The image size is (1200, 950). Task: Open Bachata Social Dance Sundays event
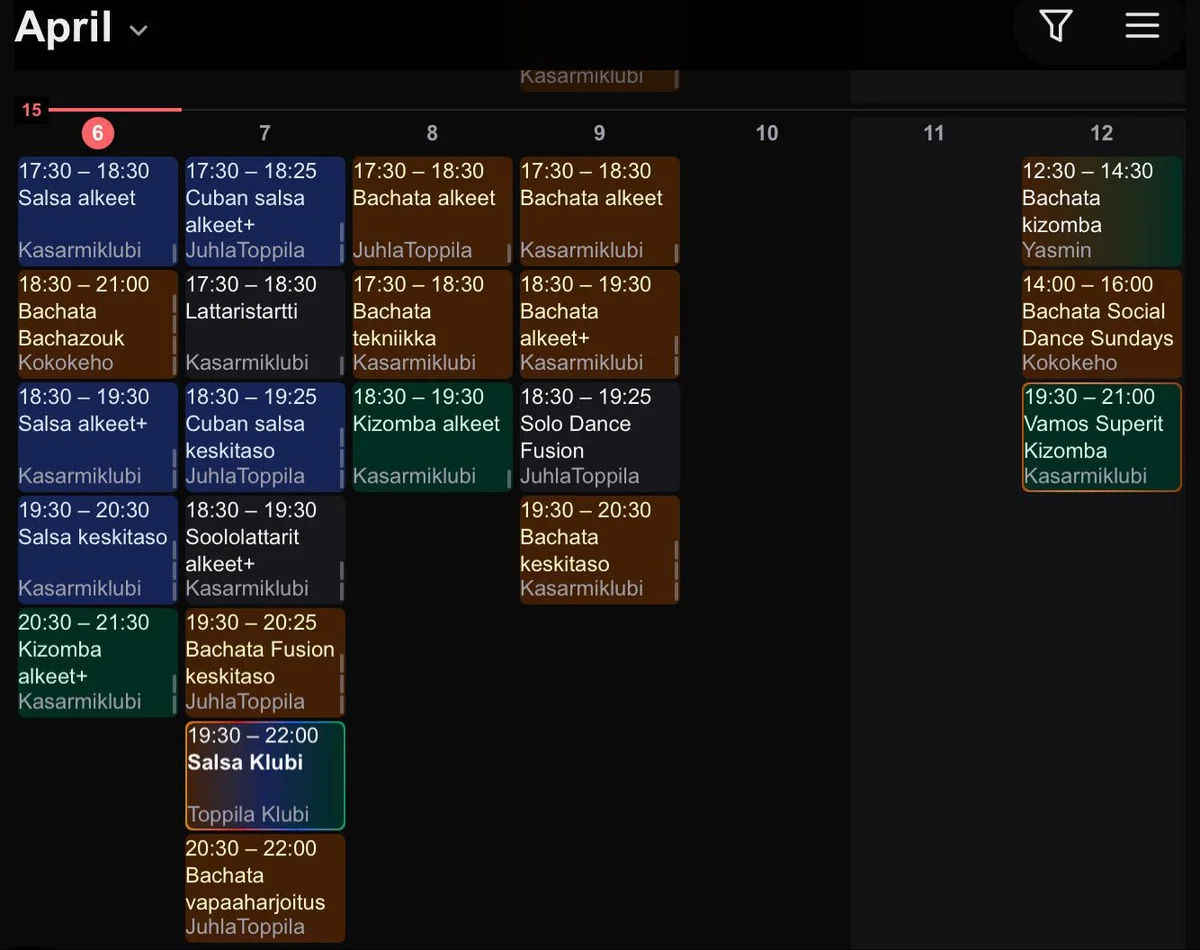(1101, 324)
